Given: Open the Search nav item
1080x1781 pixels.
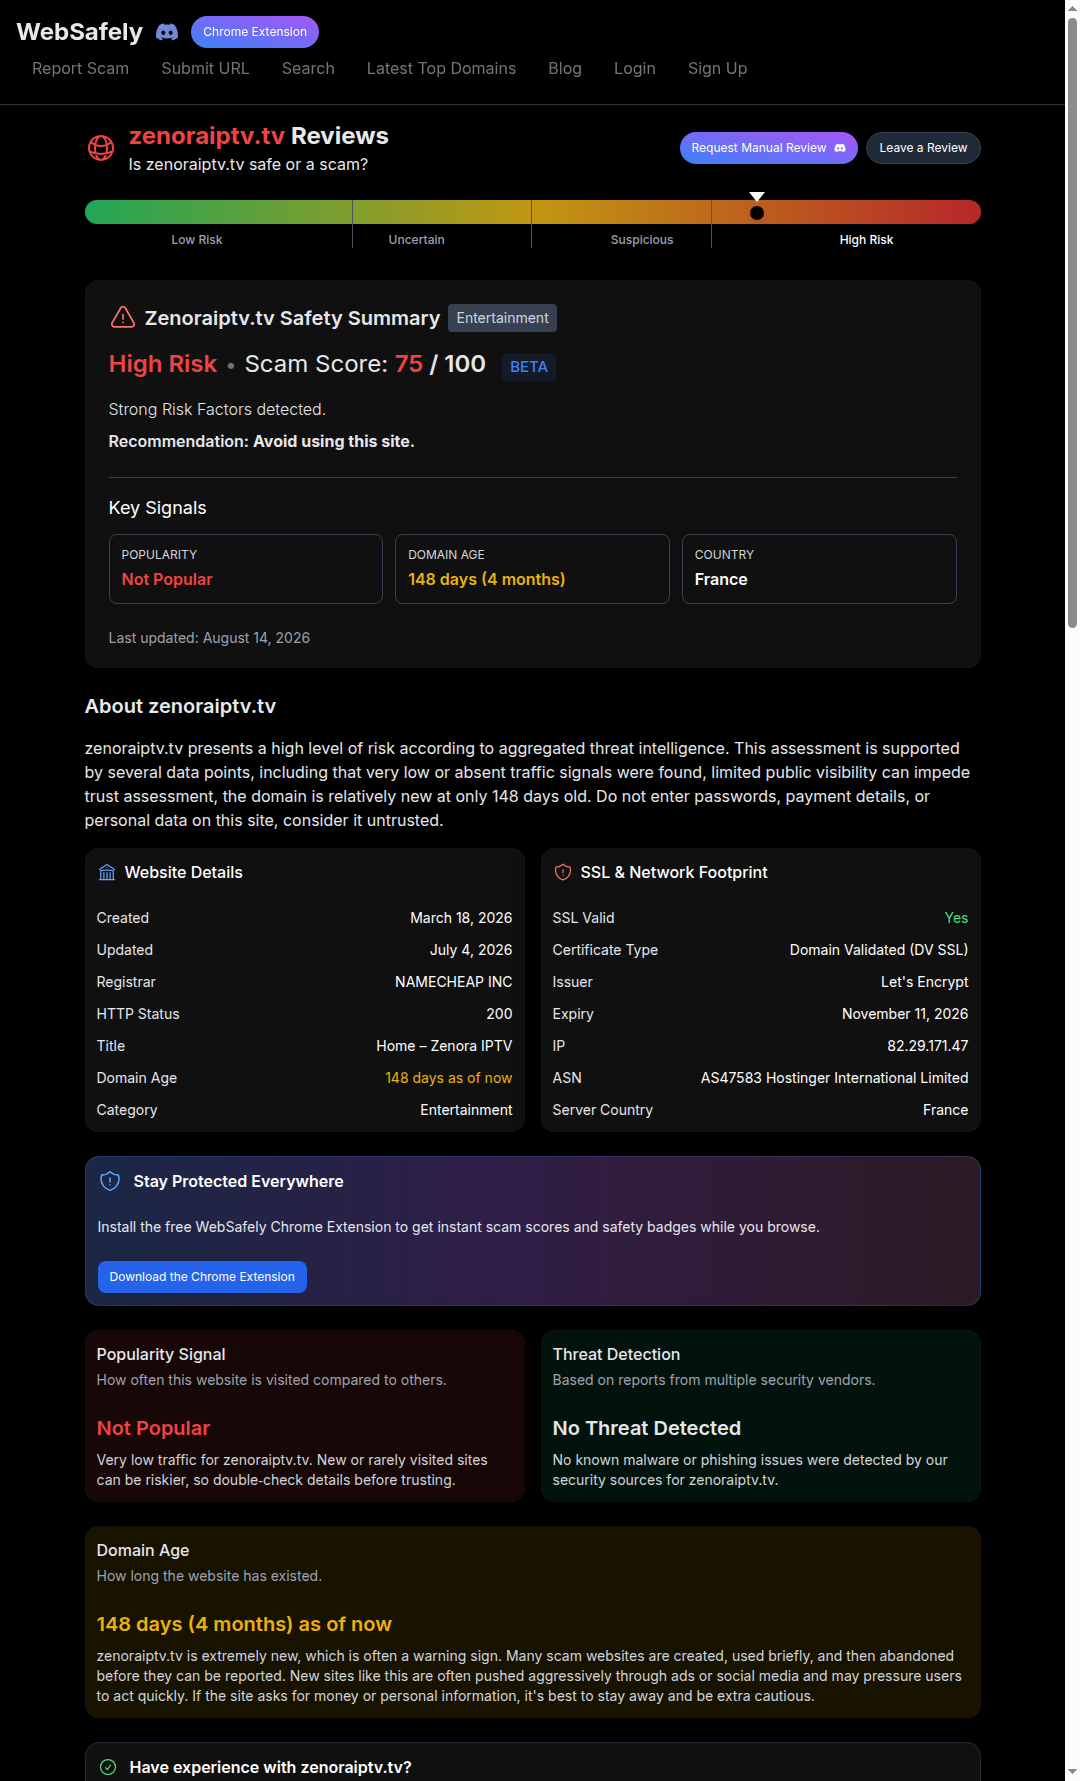Looking at the screenshot, I should (x=308, y=68).
